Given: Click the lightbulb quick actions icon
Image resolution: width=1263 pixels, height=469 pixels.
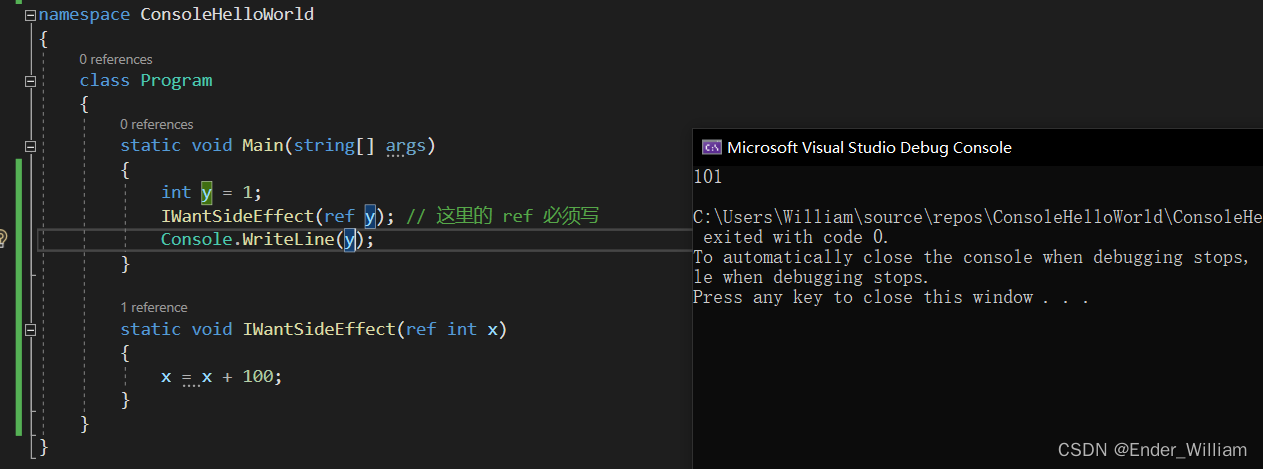Looking at the screenshot, I should [x=3, y=239].
